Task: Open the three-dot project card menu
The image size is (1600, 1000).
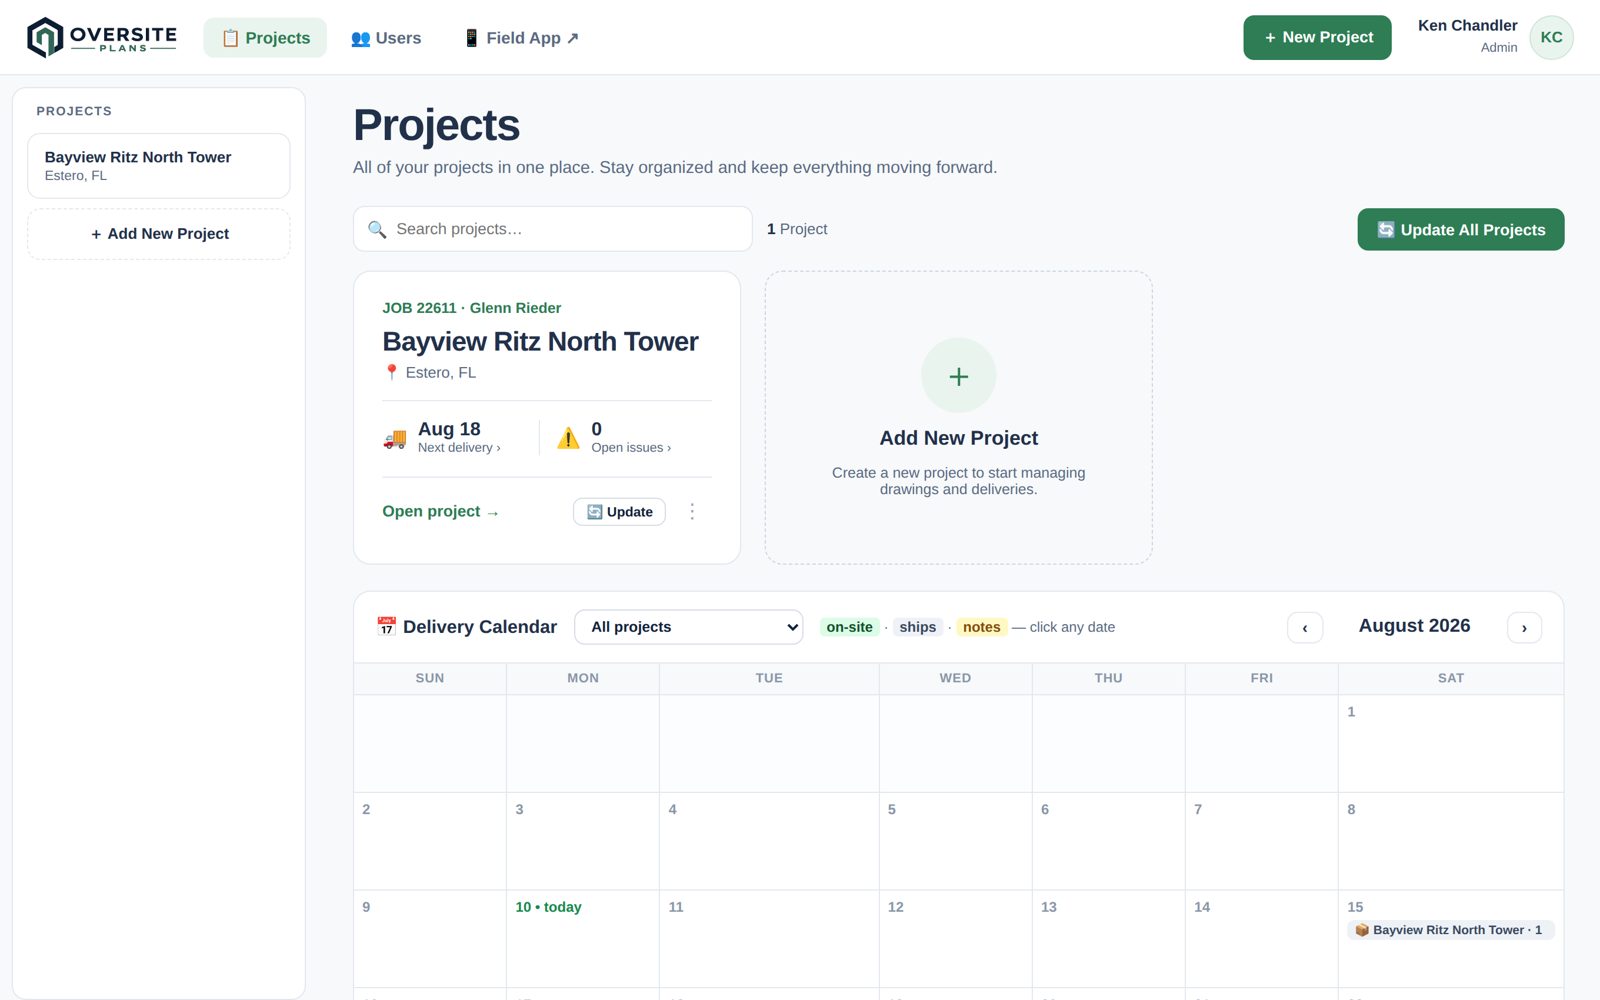Action: coord(692,511)
